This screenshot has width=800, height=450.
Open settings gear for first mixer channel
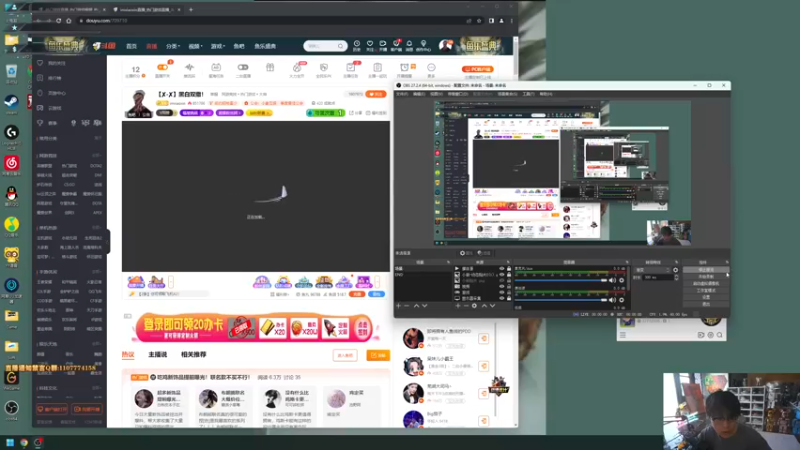click(x=621, y=280)
